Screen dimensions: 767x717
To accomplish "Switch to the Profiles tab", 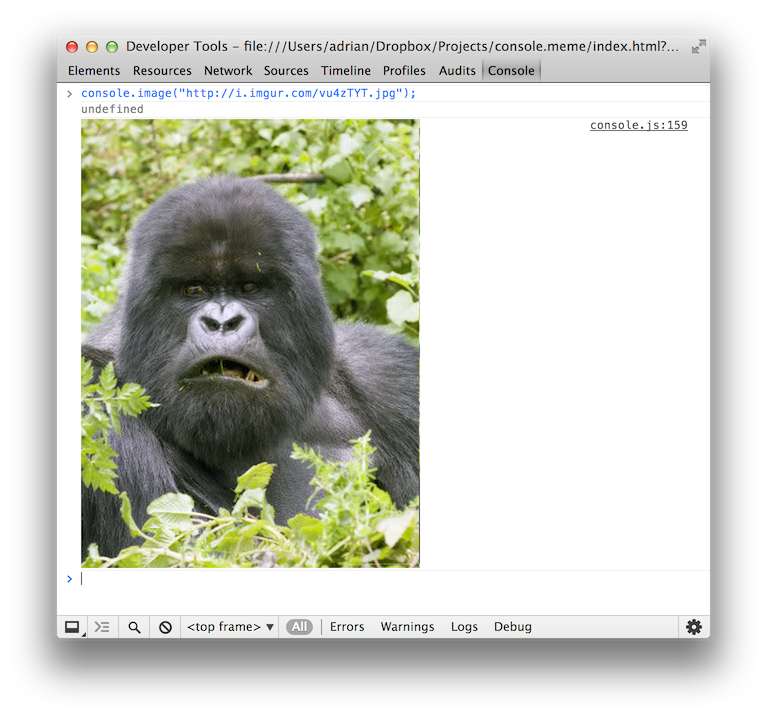I will 404,71.
